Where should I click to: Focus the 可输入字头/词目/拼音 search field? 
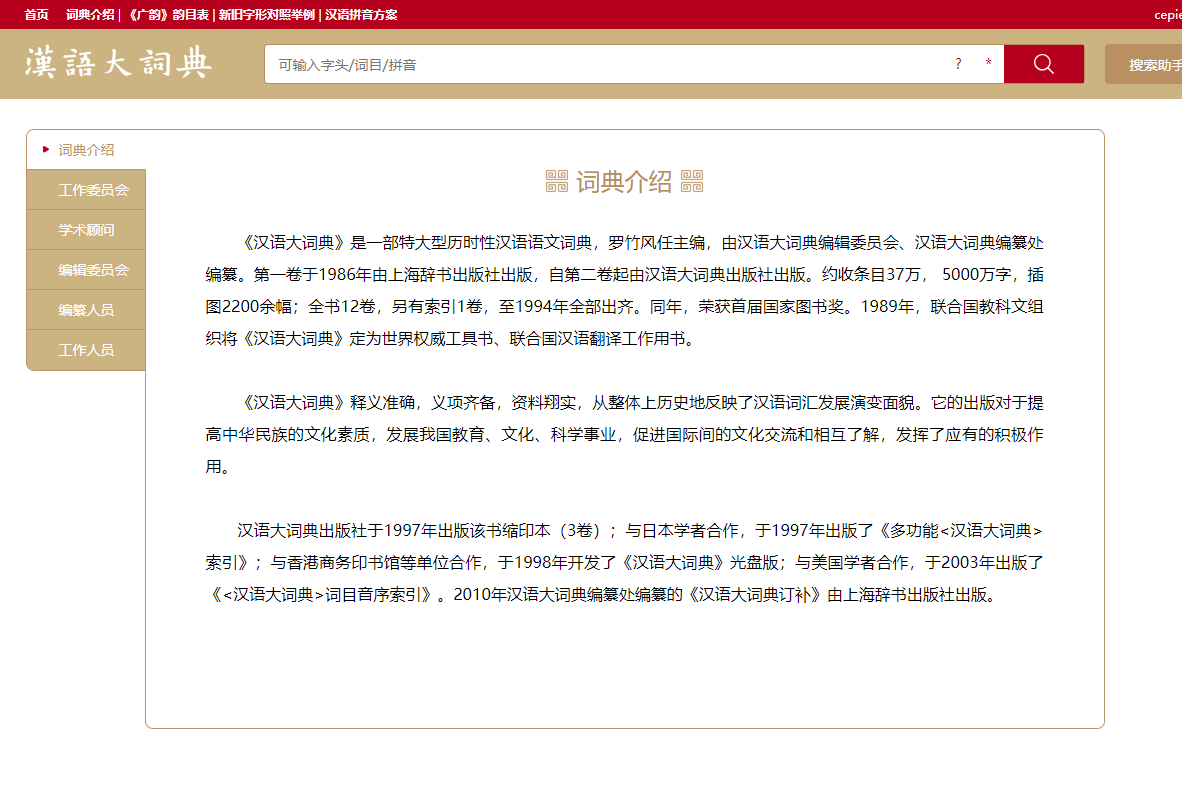click(x=600, y=64)
